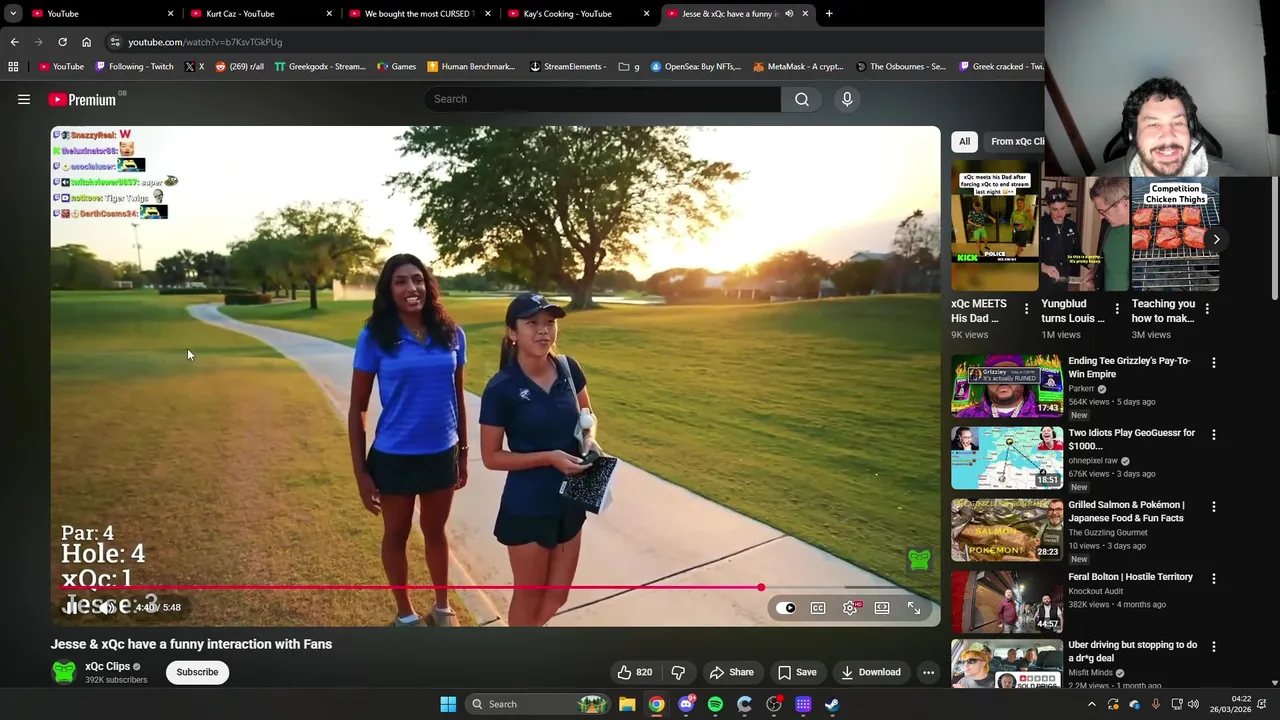This screenshot has height=720, width=1280.
Task: Select the All filter chip
Action: (964, 141)
